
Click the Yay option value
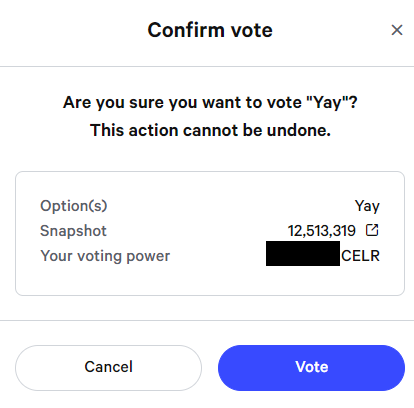[x=367, y=206]
